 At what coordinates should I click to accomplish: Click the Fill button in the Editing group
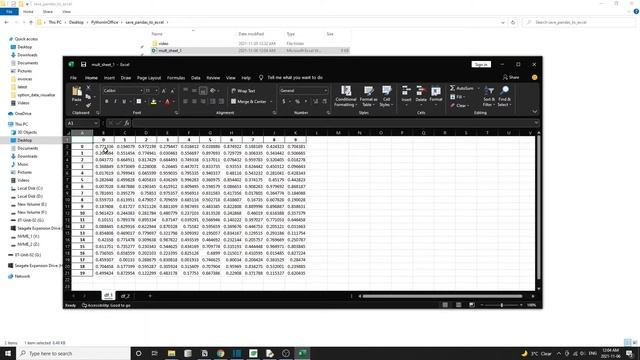tap(457, 97)
